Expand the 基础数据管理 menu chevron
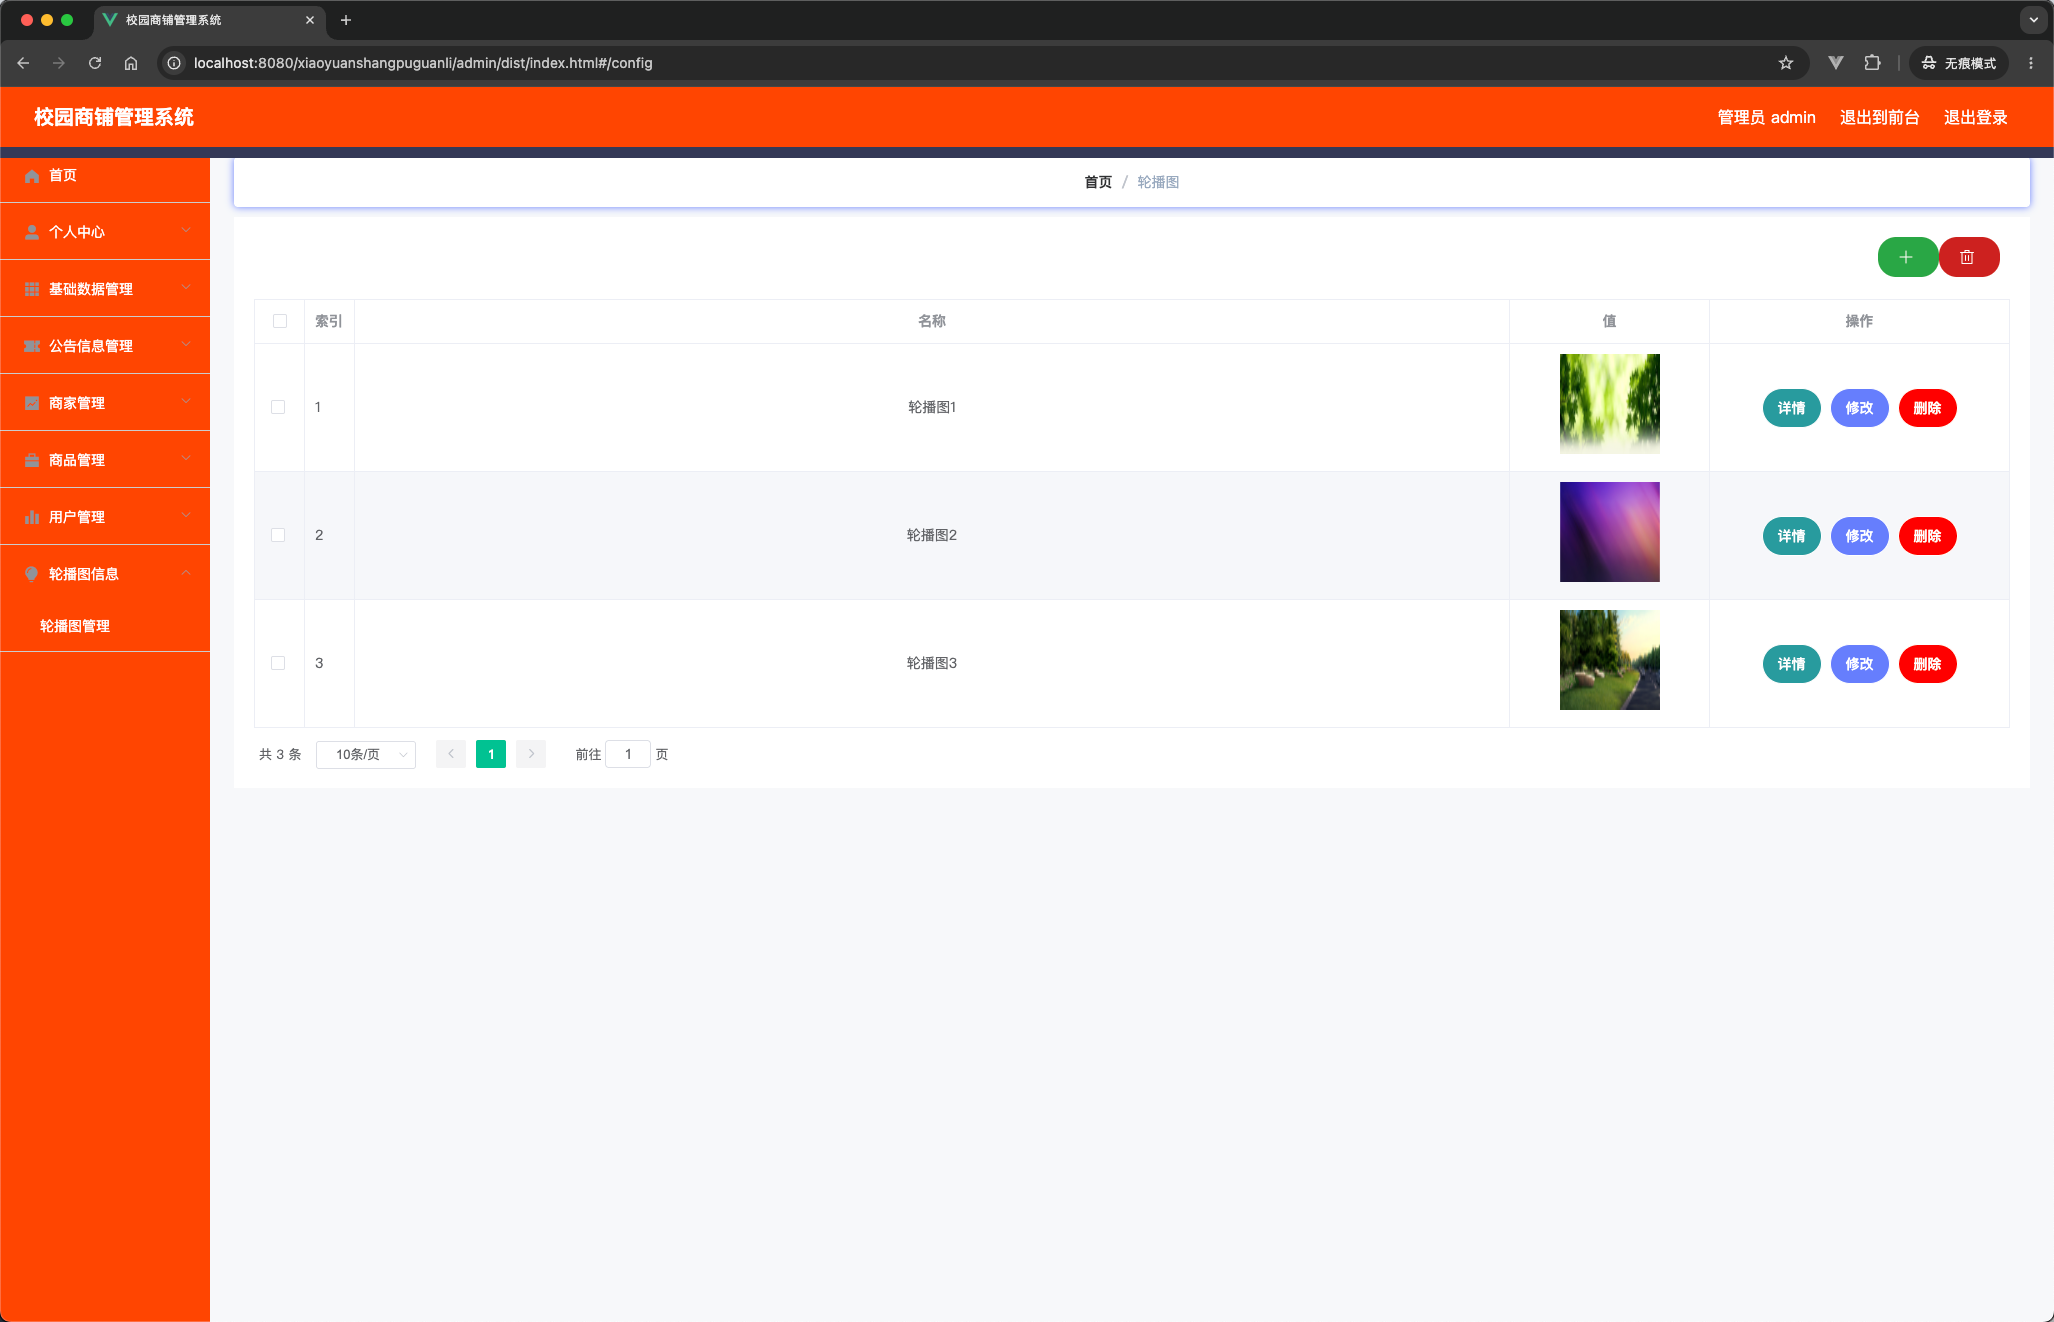 186,288
